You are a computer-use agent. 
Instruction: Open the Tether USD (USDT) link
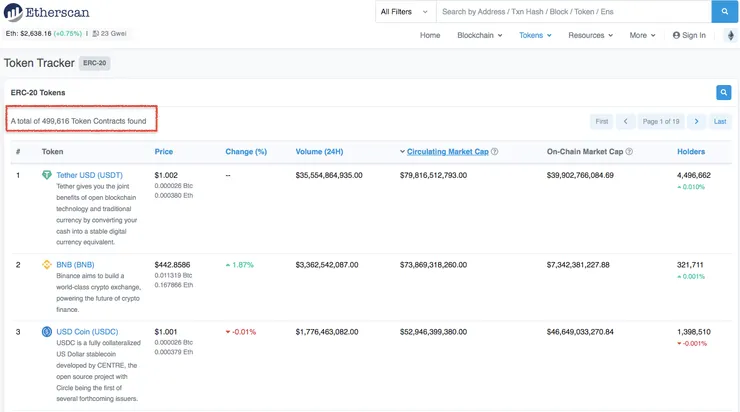click(x=89, y=175)
